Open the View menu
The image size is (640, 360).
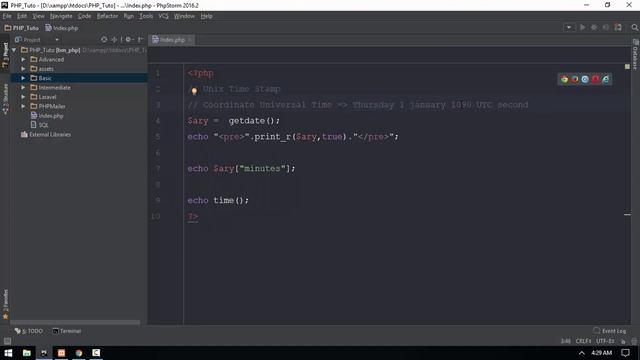(38, 16)
